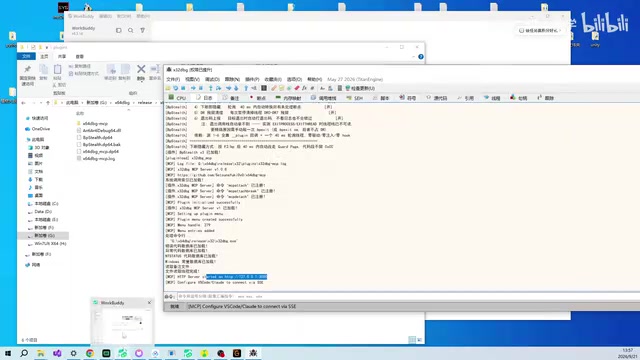The height and width of the screenshot is (360, 640).
Task: Click the # comments icon in x32dbg toolbar
Action: click(x=312, y=88)
